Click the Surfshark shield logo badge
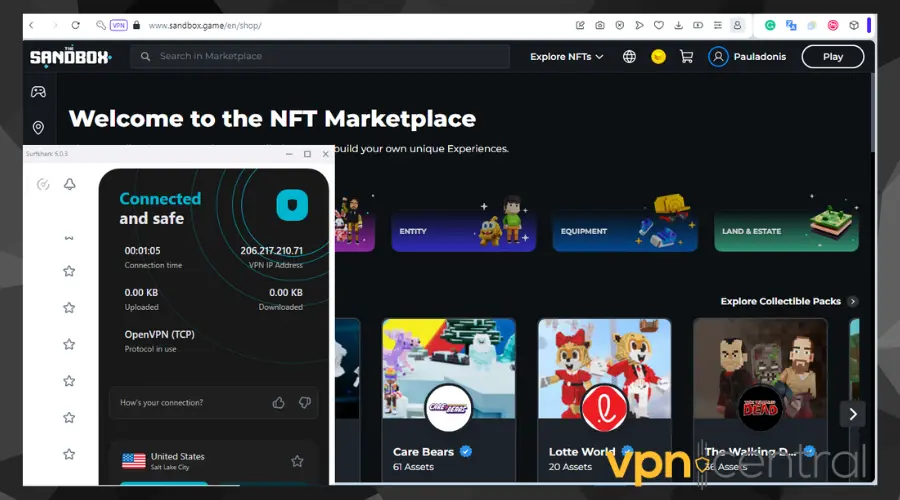The image size is (900, 500). 292,206
